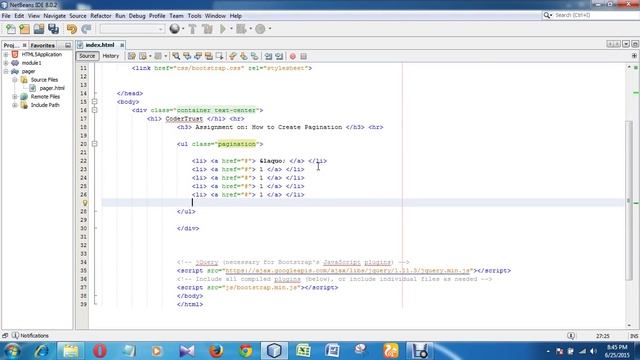Open Firefox from the taskbar
Screen dimensions: 640x360
[x=216, y=351]
